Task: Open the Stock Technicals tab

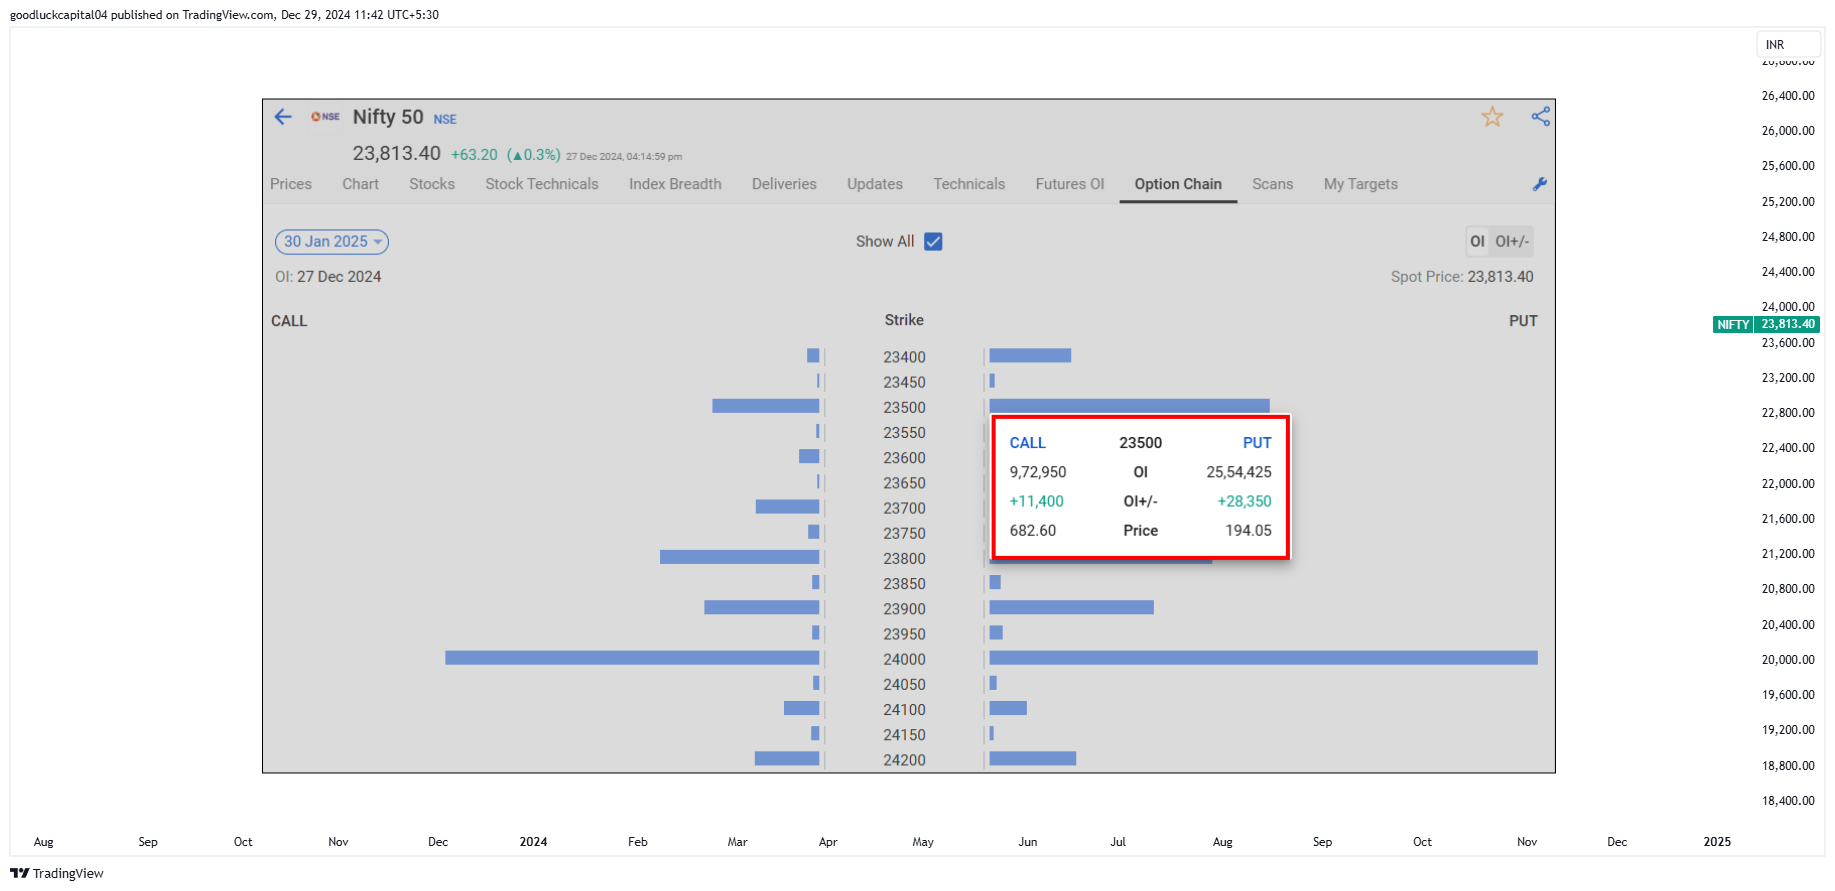Action: 542,184
